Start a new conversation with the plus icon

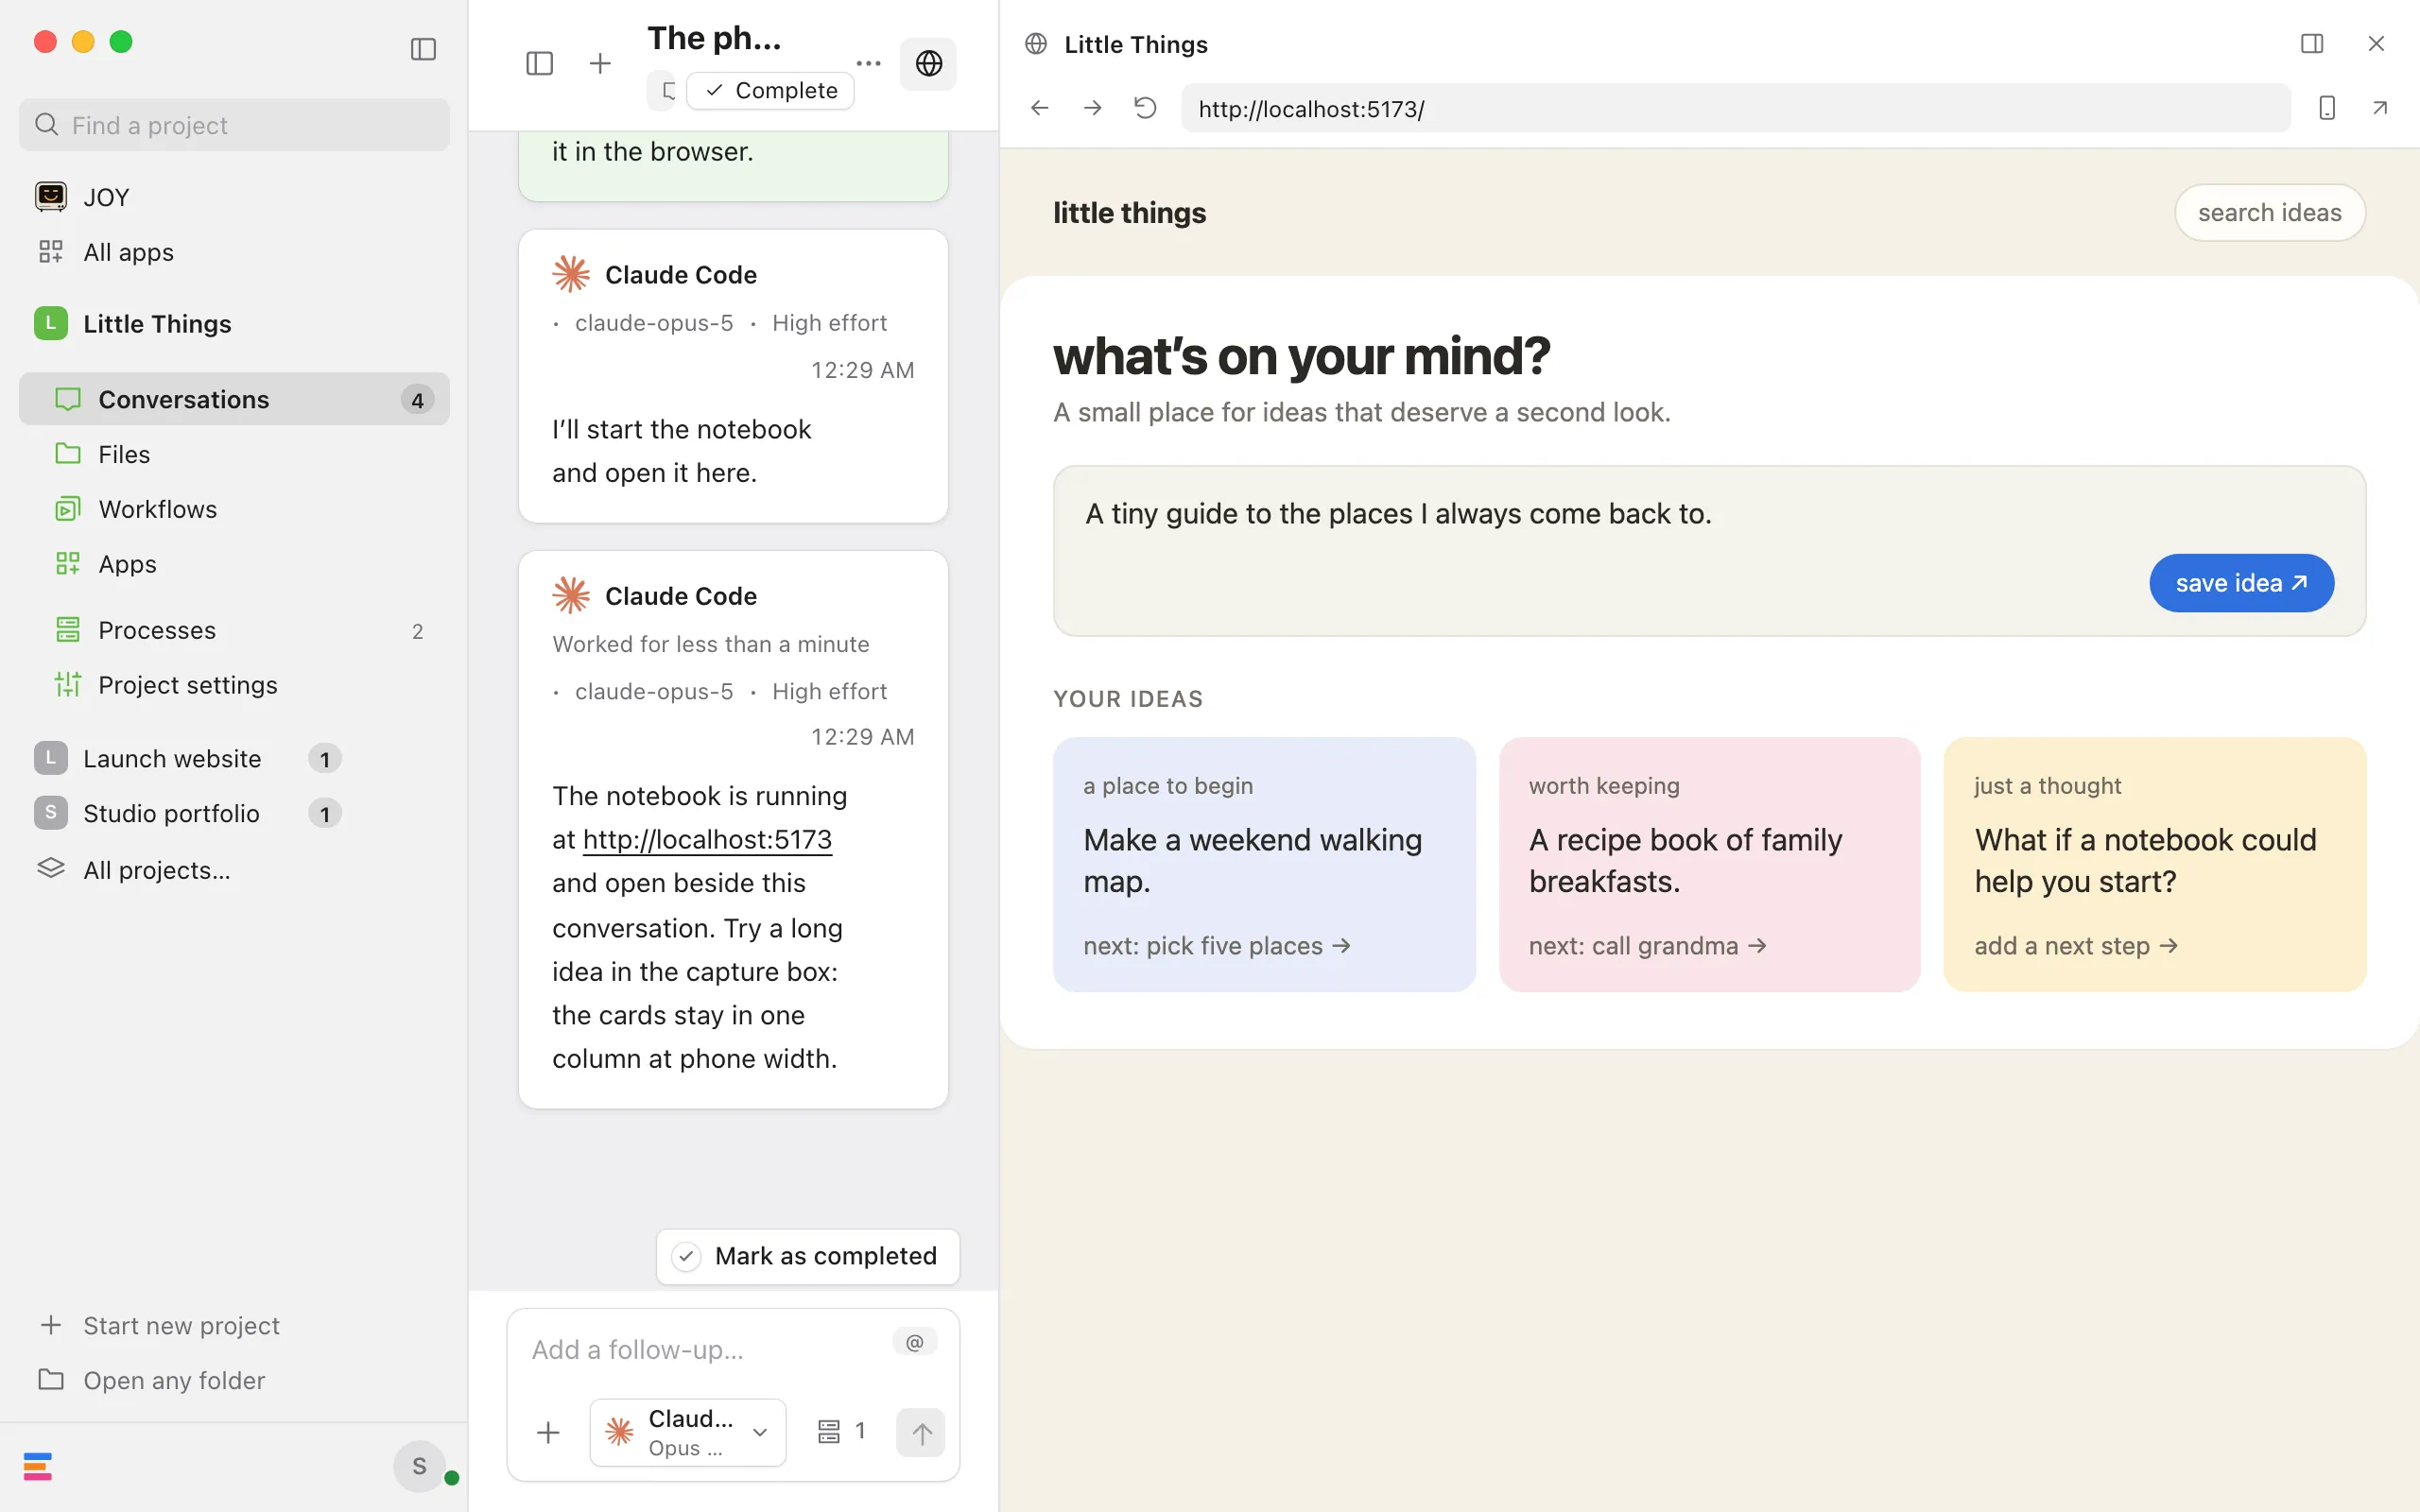tap(600, 64)
